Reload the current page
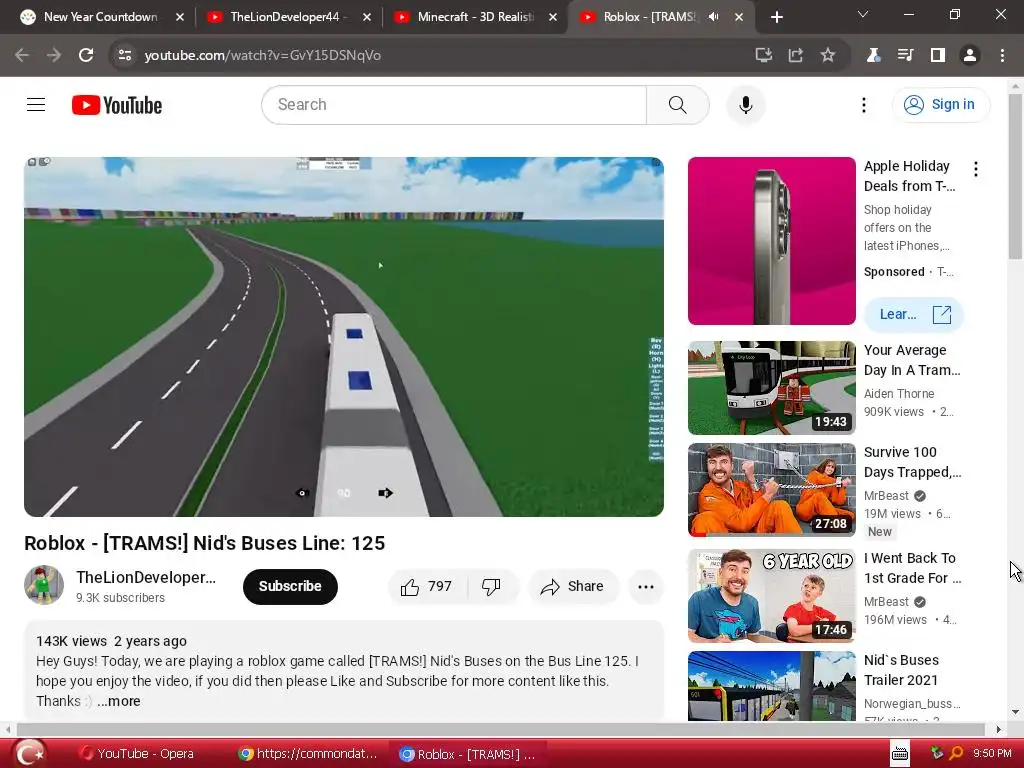 click(x=86, y=55)
